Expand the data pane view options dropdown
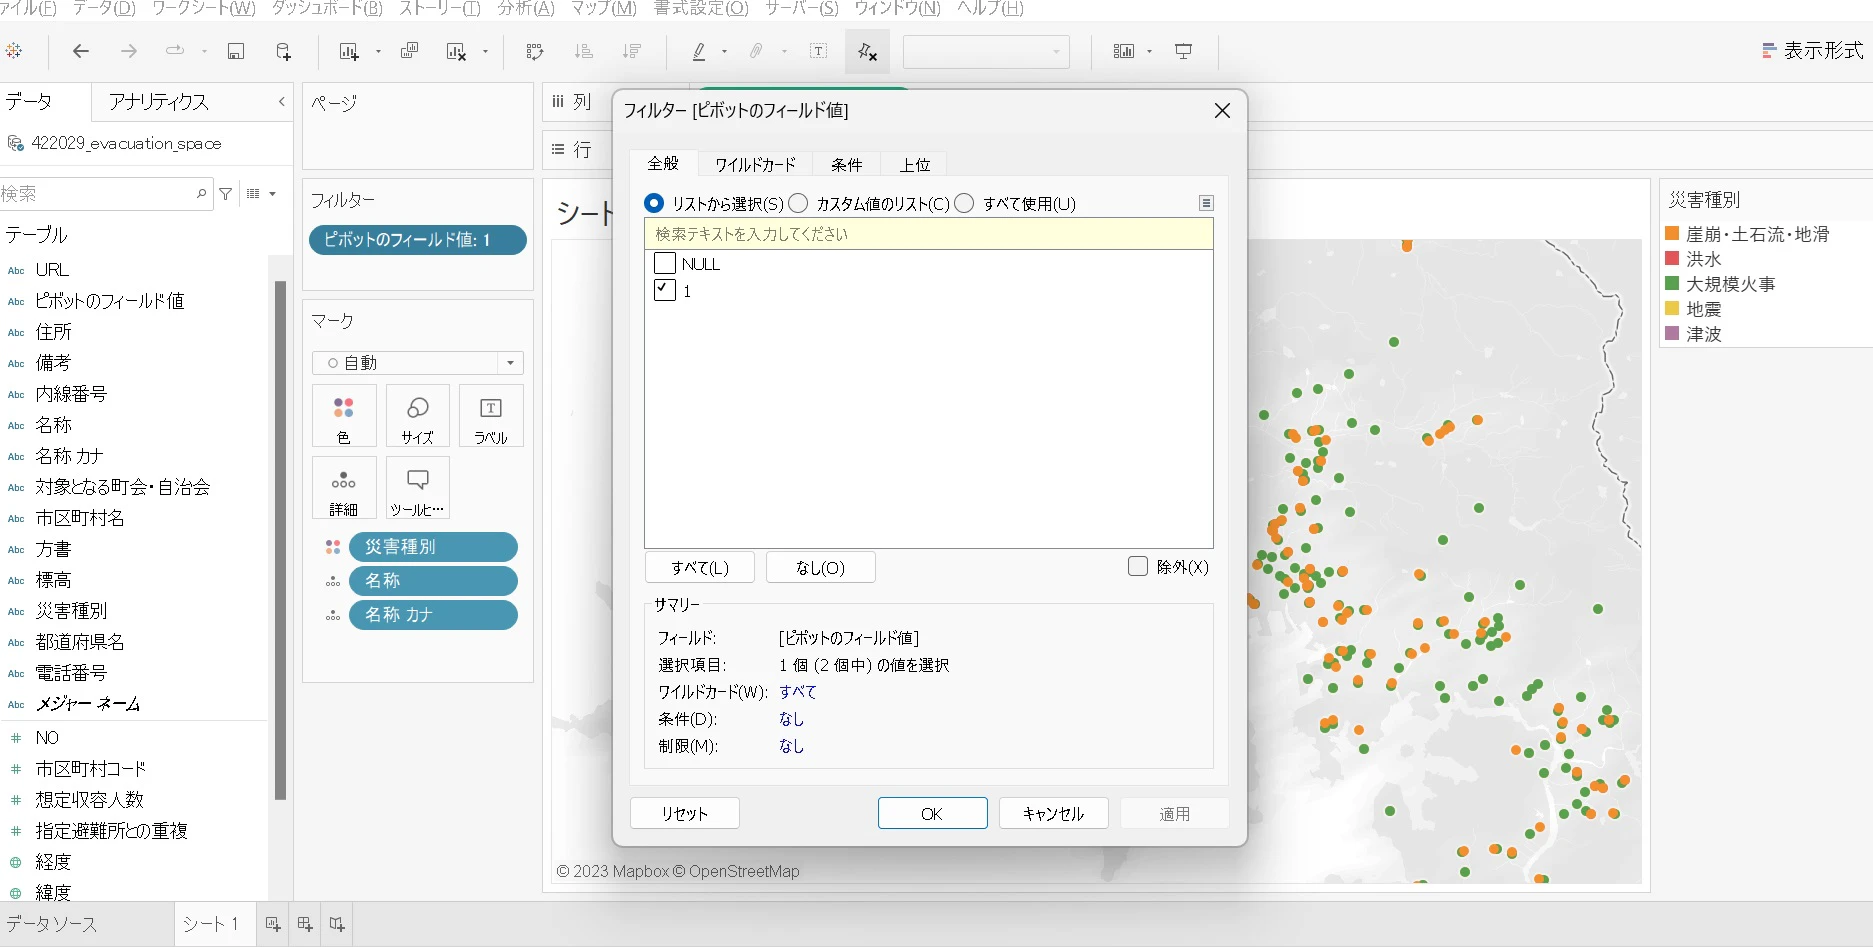 [261, 194]
